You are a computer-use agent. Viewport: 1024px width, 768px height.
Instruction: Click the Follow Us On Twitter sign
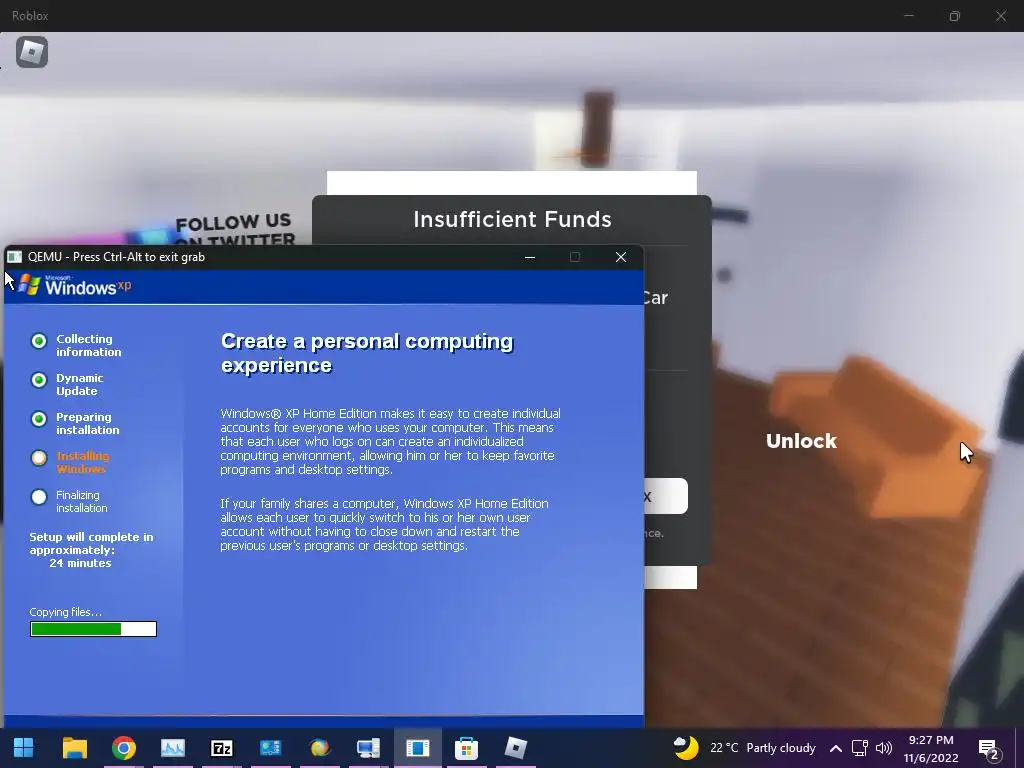tap(234, 229)
